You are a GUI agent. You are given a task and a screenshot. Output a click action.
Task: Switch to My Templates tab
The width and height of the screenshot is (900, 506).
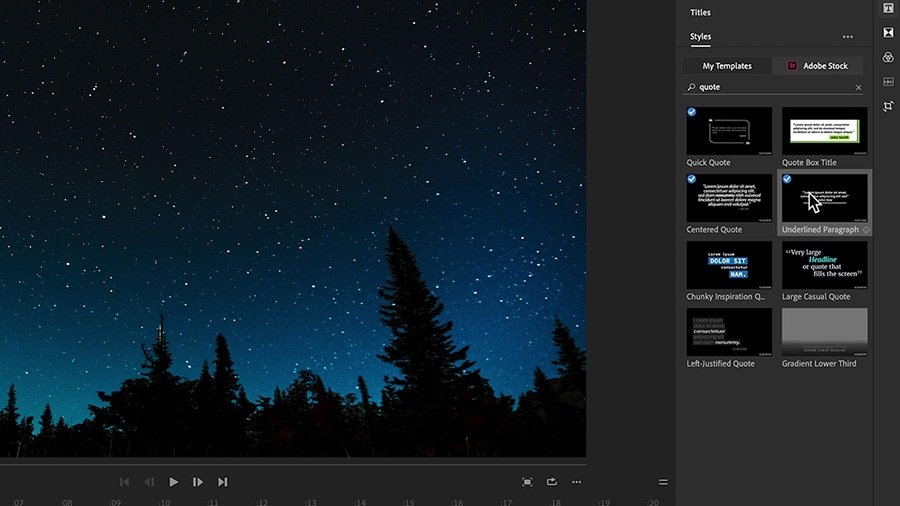pos(727,66)
